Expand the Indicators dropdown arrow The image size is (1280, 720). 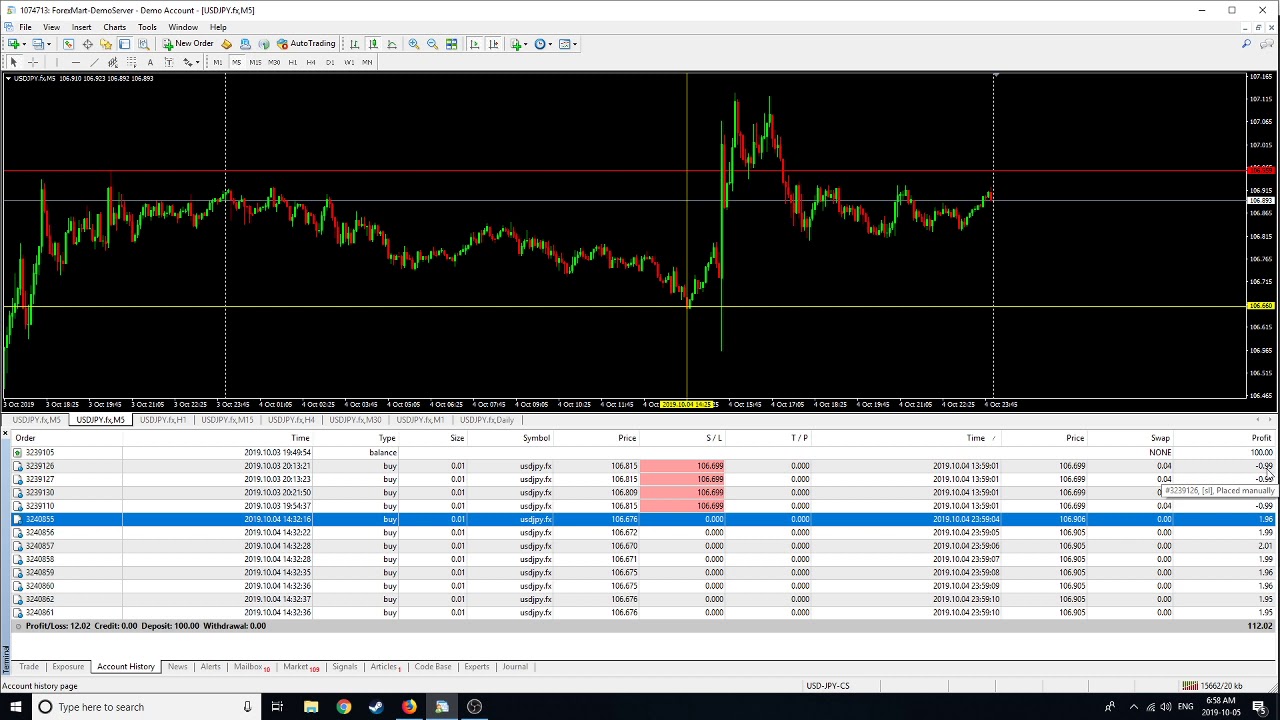tap(527, 44)
